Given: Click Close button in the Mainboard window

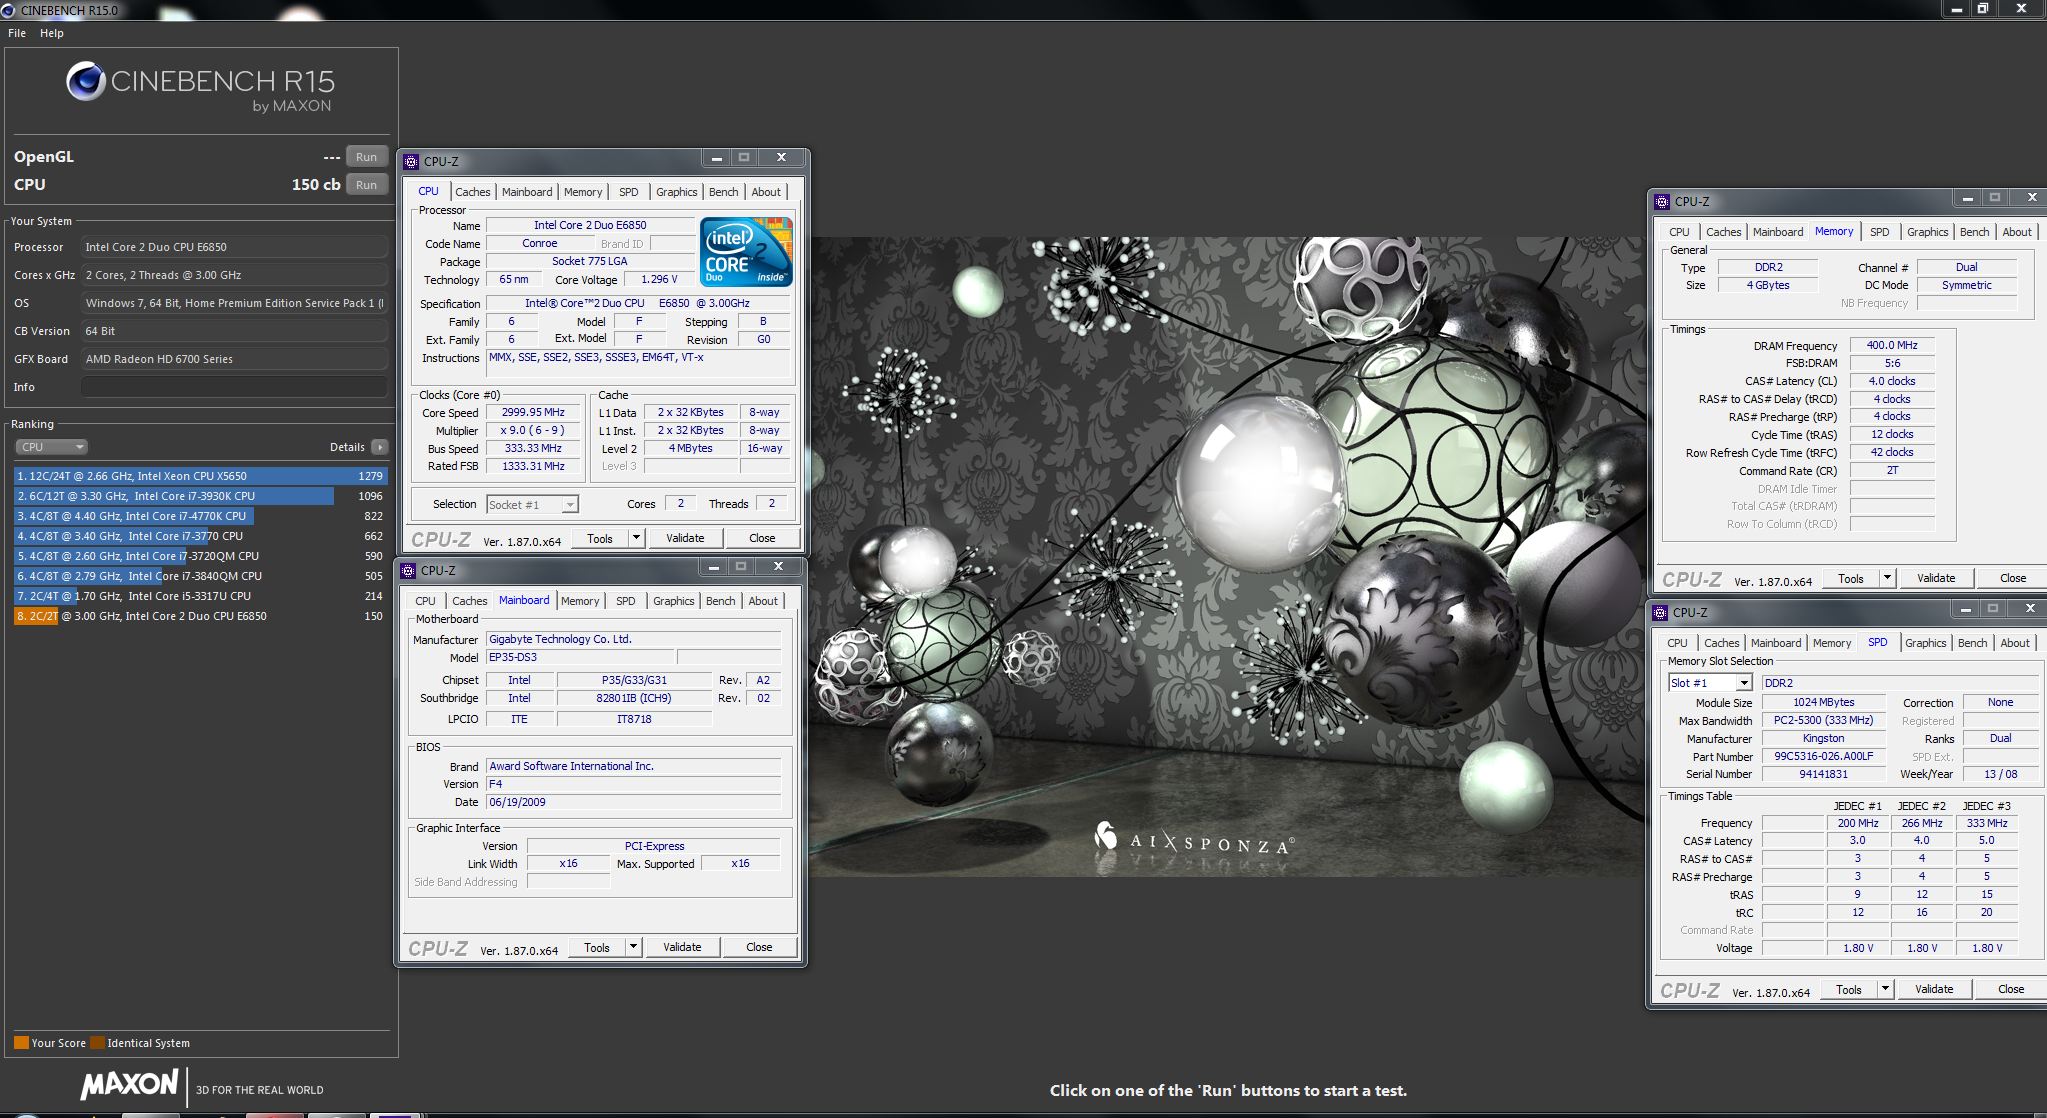Looking at the screenshot, I should 759,947.
